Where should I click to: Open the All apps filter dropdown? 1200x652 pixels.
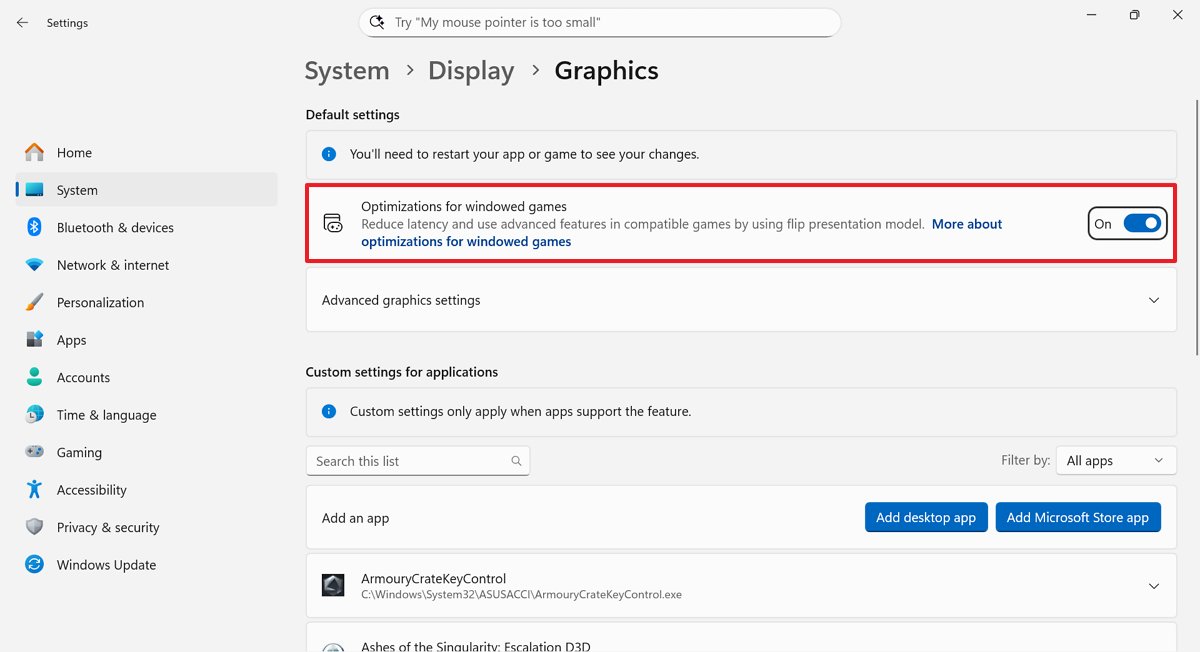tap(1115, 460)
